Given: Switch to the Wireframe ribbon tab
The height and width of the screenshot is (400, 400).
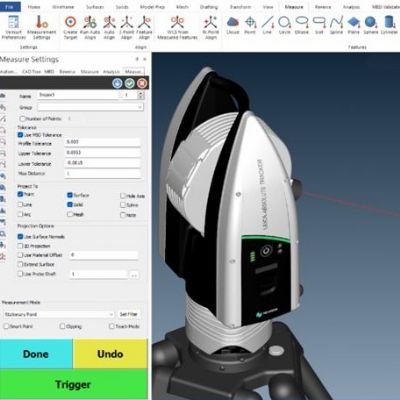Looking at the screenshot, I should click(x=63, y=7).
